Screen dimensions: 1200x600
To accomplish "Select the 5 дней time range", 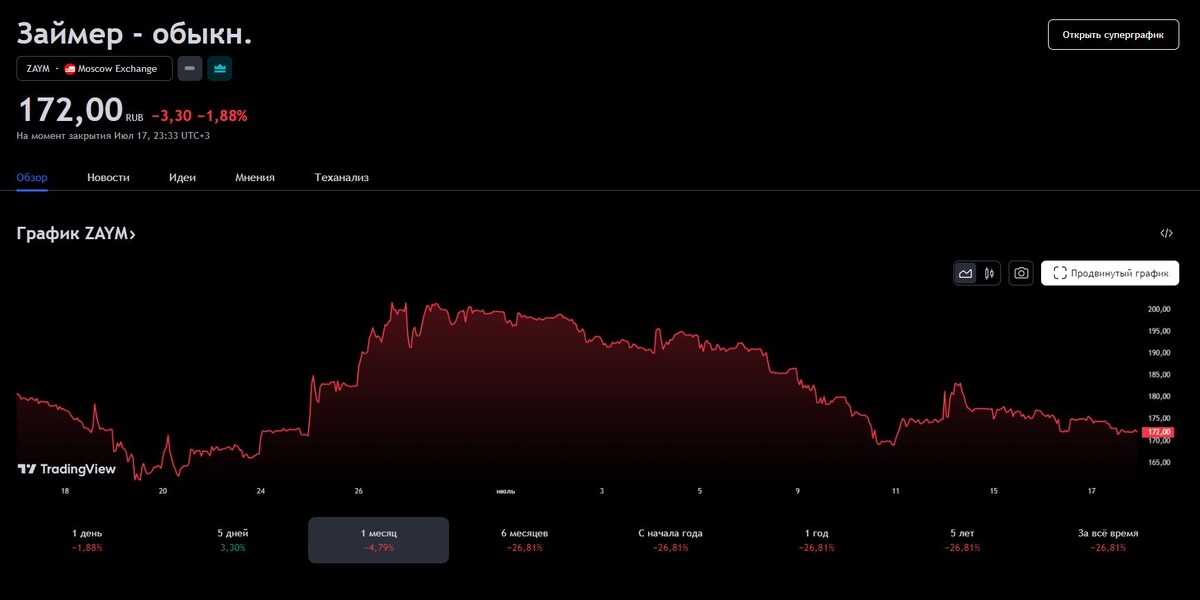I will (232, 540).
